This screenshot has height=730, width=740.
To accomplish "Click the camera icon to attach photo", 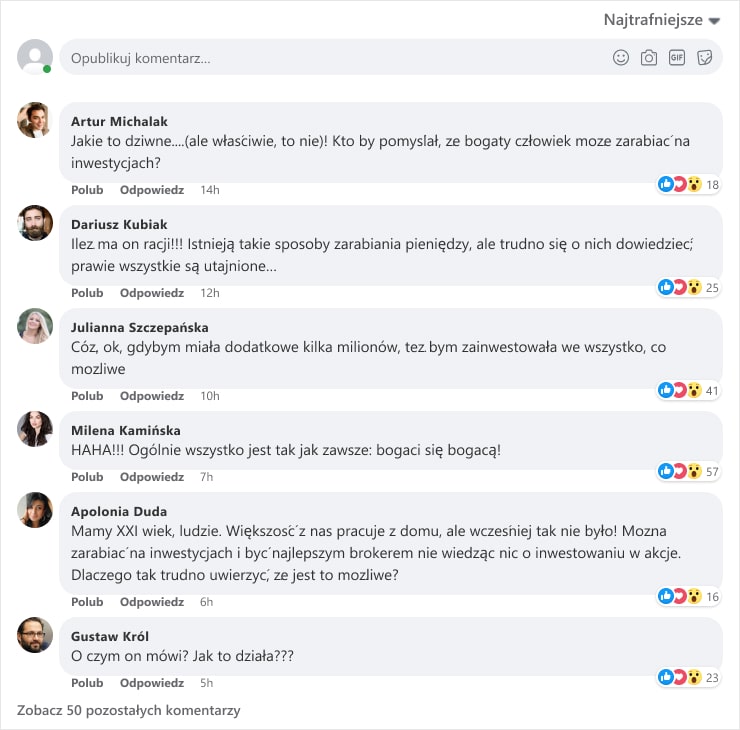I will click(x=649, y=58).
